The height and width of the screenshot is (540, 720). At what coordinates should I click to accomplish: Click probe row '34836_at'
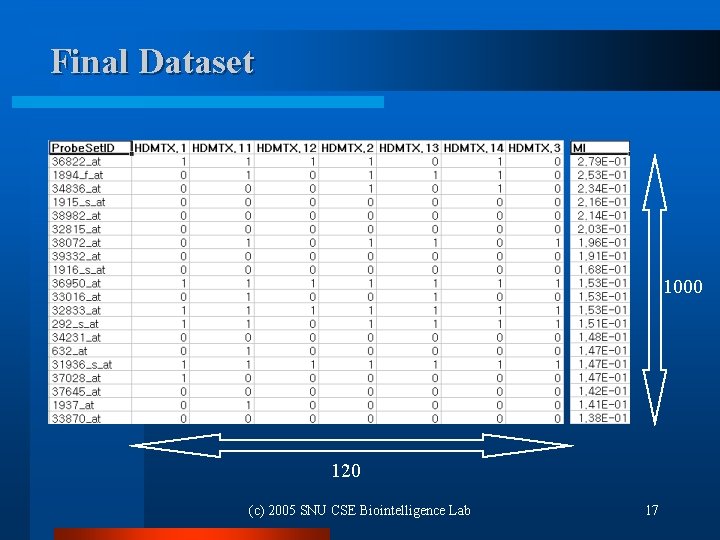tap(306, 189)
